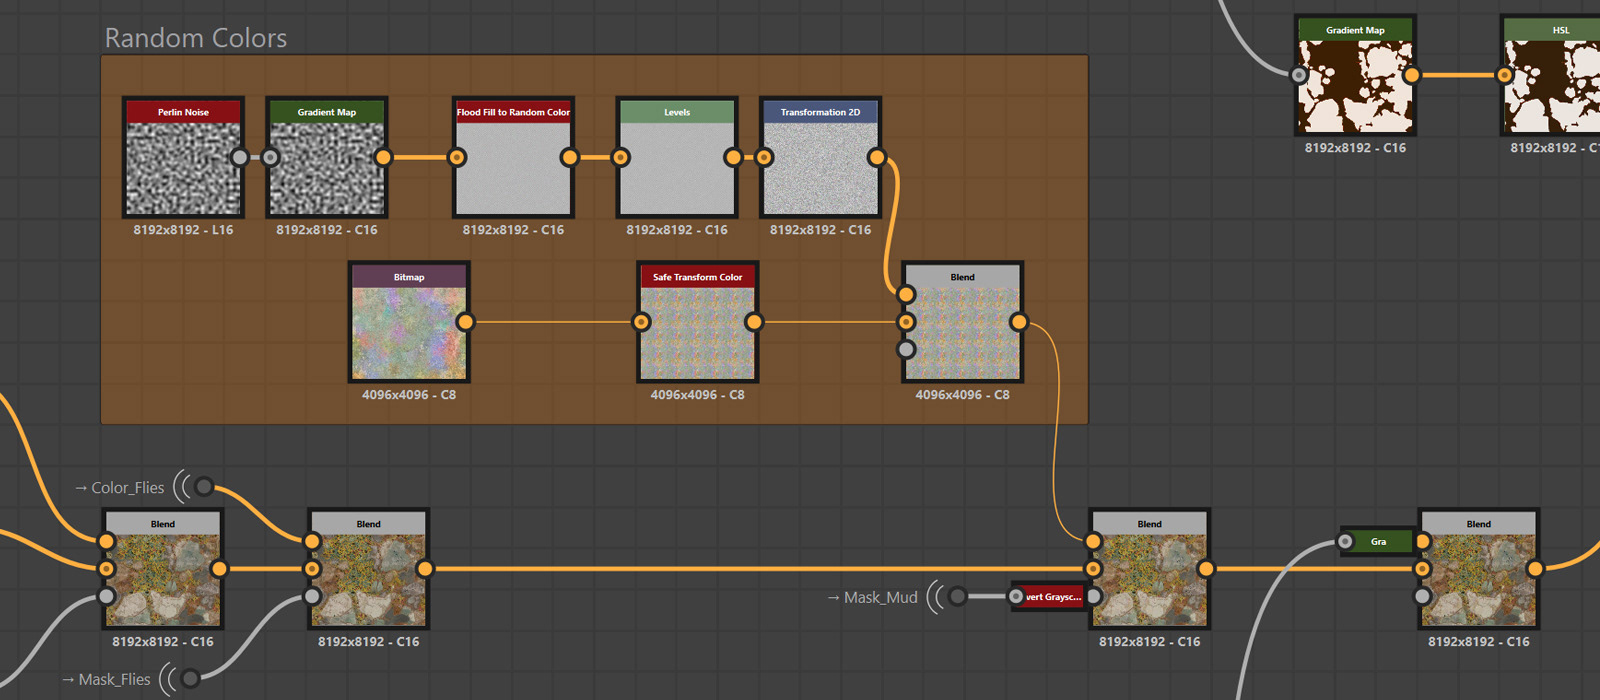Viewport: 1600px width, 700px height.
Task: Click the Safe Transform Color input connector
Action: [x=642, y=322]
